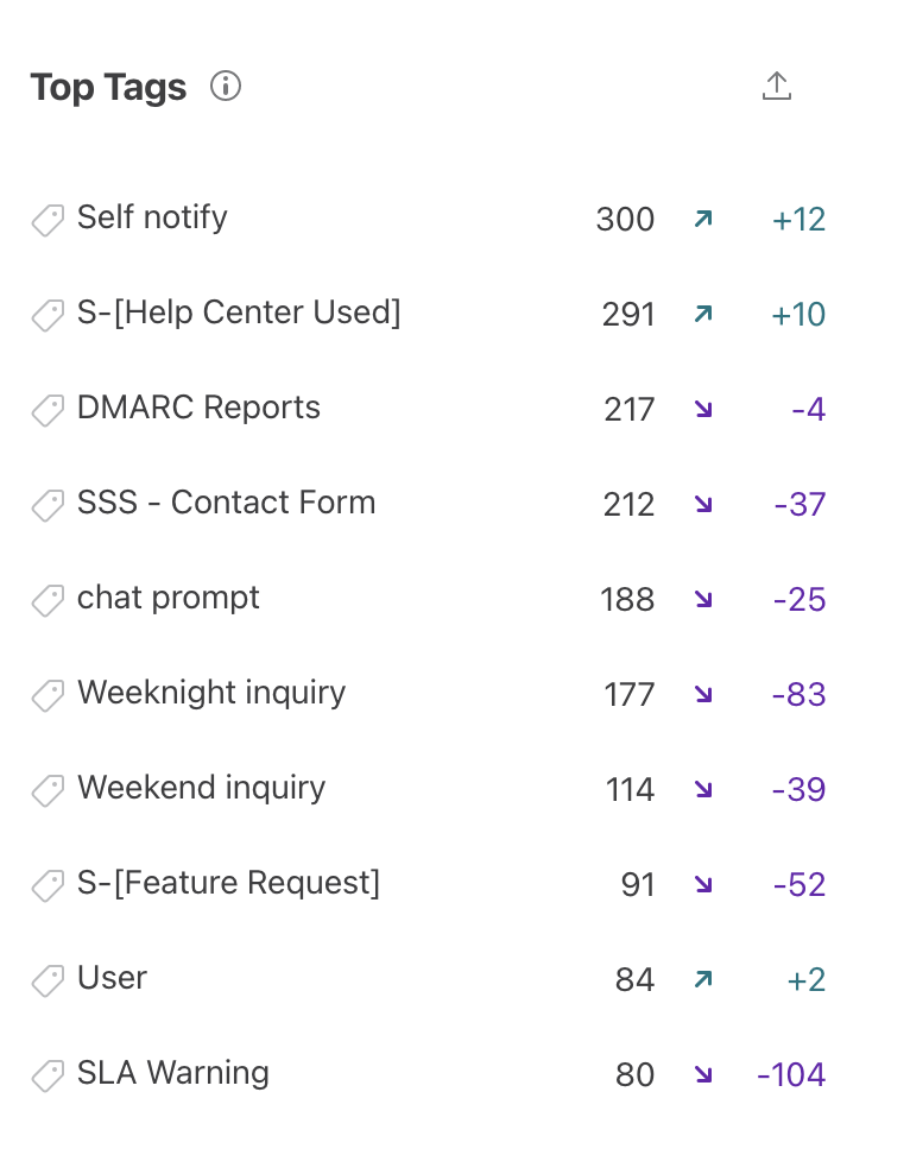Click the Top Tags info icon
This screenshot has height=1174, width=910.
[225, 86]
